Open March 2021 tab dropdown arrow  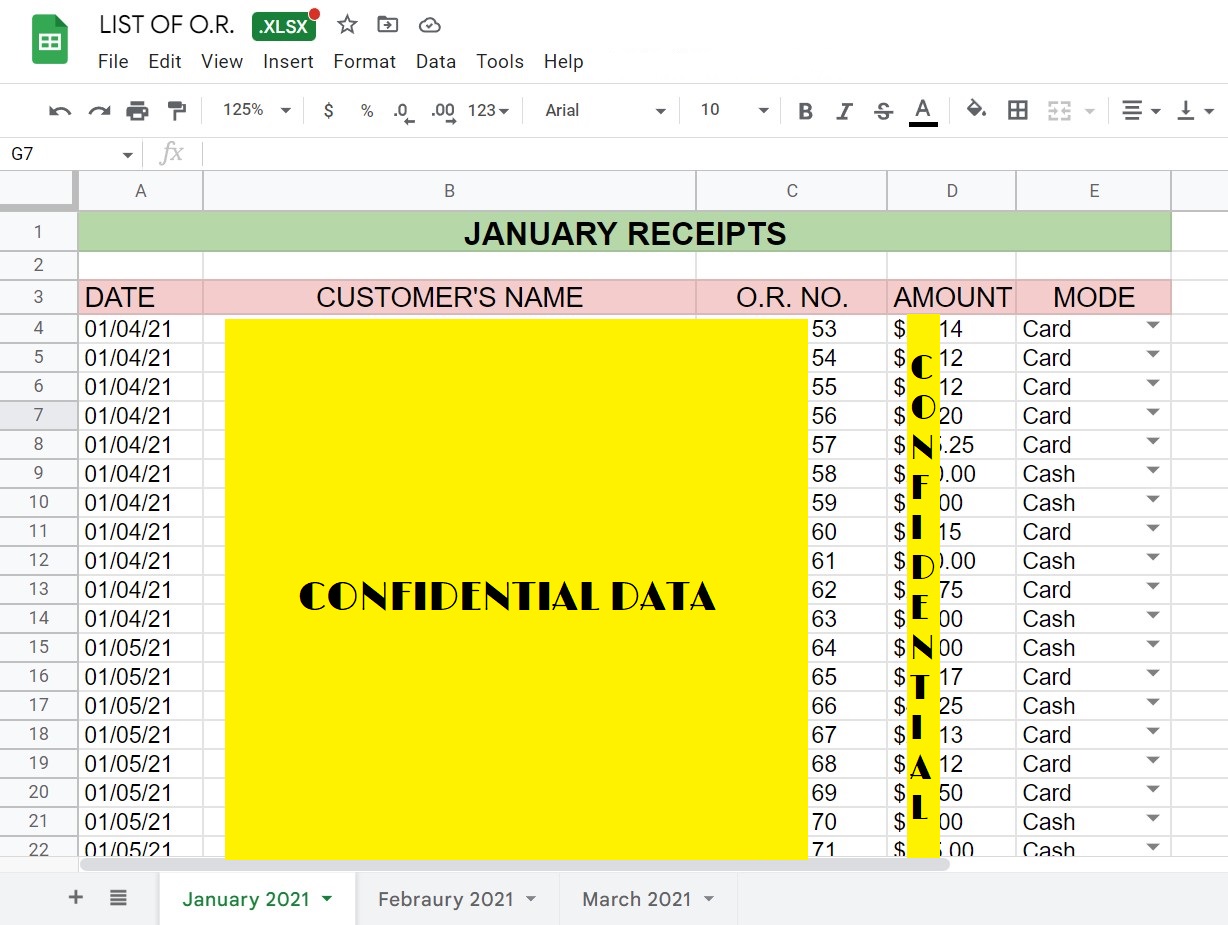[x=709, y=899]
